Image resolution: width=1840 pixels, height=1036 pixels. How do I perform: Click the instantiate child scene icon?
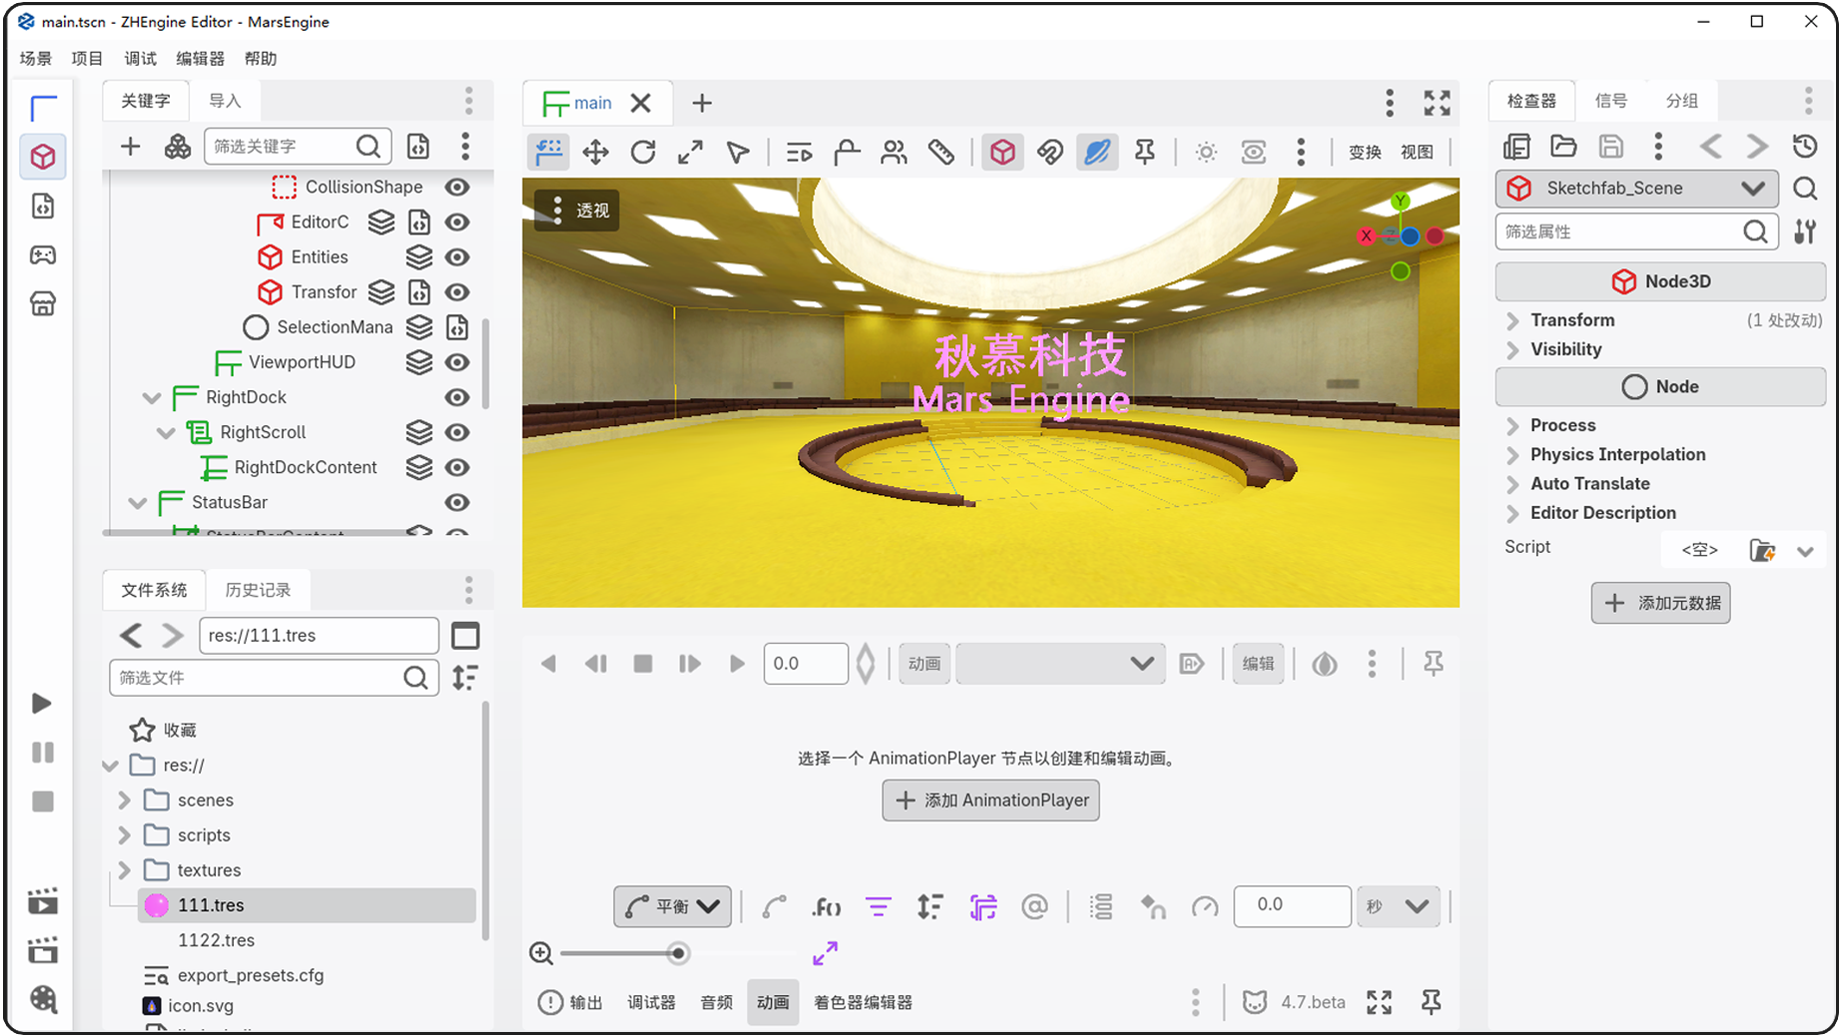pyautogui.click(x=177, y=147)
